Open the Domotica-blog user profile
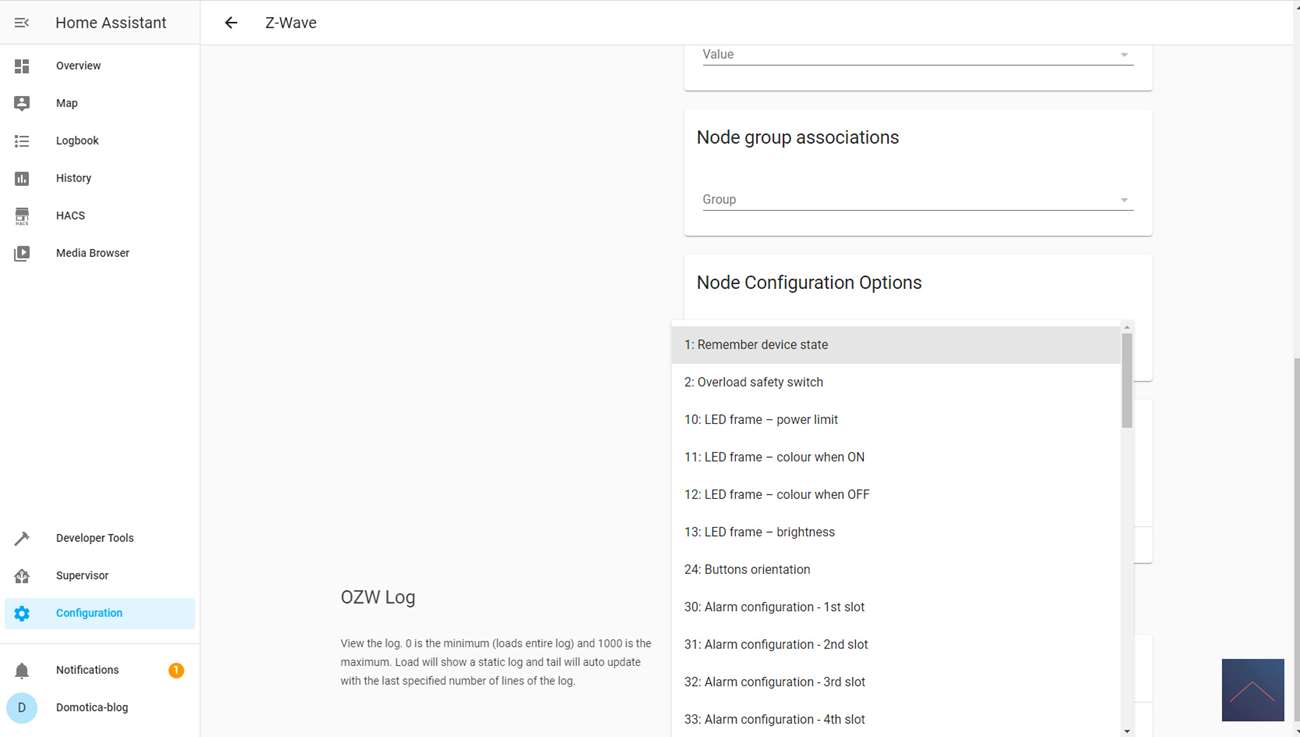 tap(91, 707)
